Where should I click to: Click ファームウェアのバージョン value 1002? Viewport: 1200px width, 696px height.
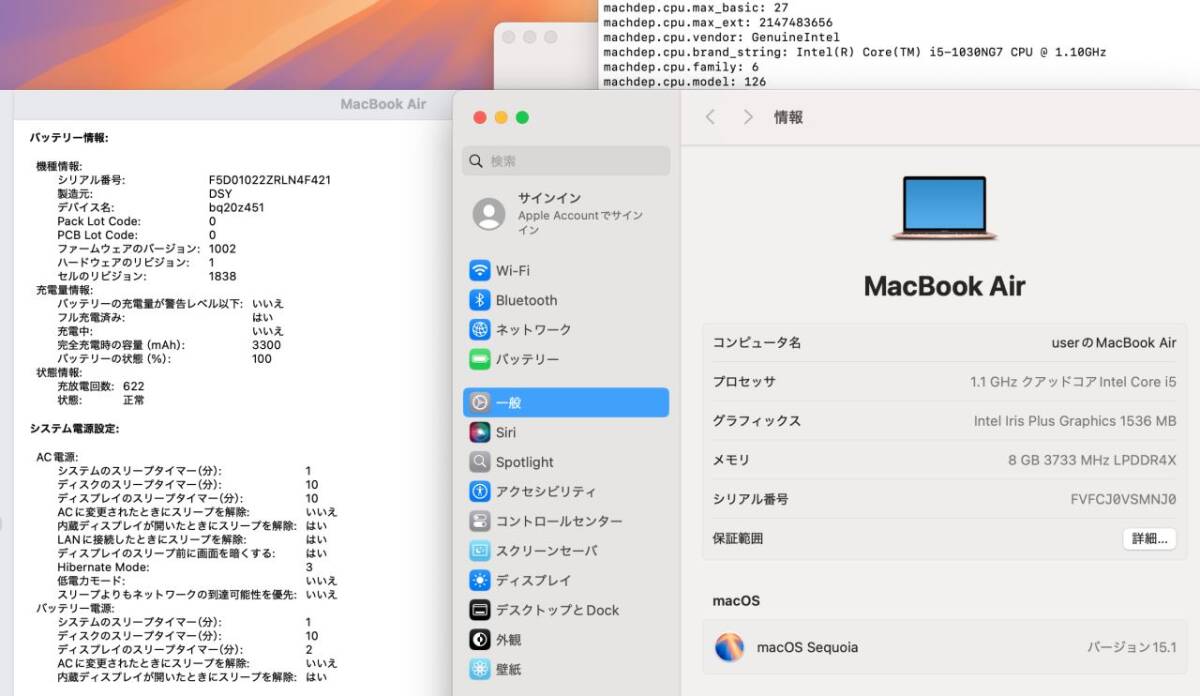point(223,249)
